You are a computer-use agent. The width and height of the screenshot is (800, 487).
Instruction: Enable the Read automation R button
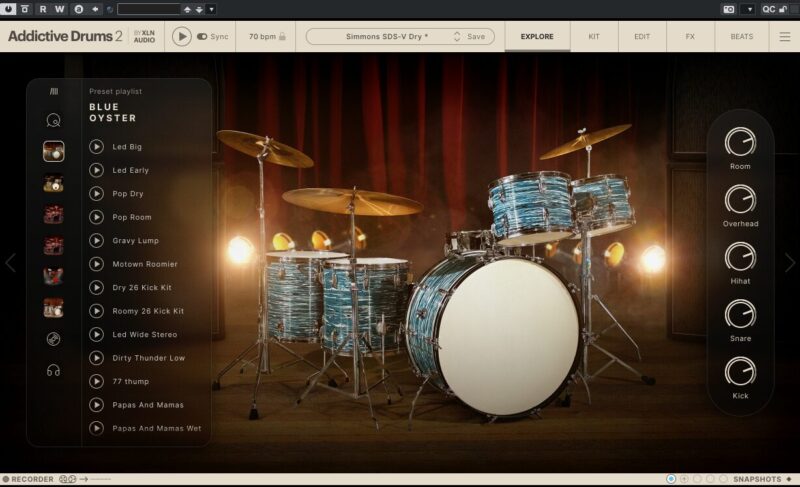pyautogui.click(x=43, y=9)
